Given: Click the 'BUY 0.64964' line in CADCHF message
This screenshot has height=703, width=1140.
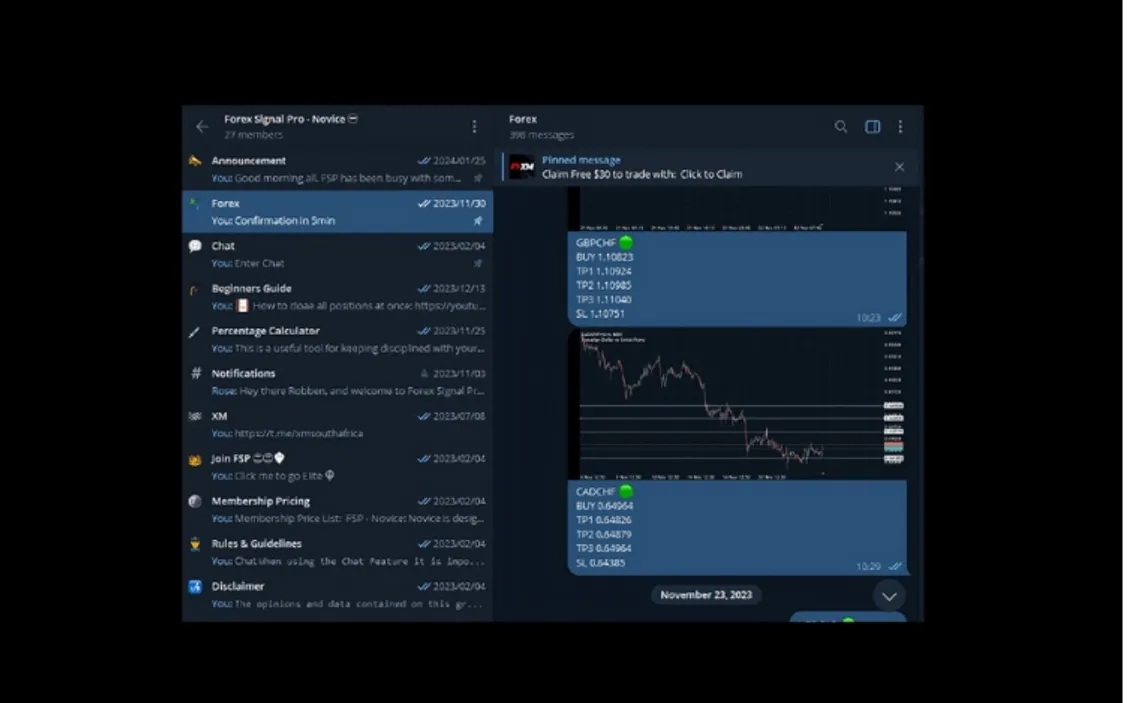Looking at the screenshot, I should point(604,506).
